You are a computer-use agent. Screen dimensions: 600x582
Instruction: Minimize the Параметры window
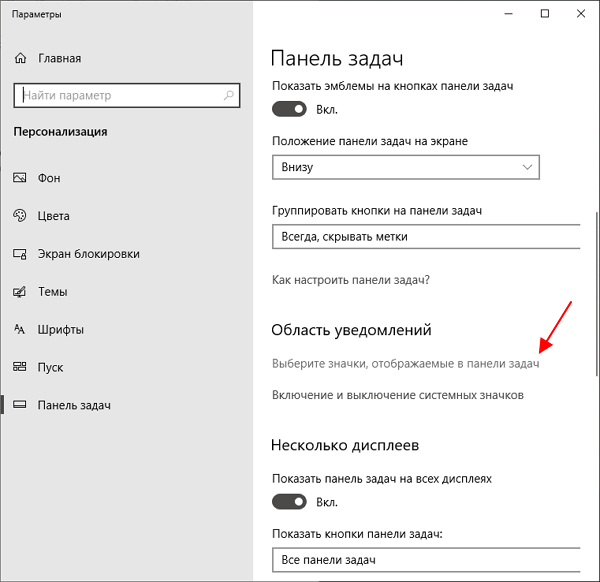tap(509, 14)
